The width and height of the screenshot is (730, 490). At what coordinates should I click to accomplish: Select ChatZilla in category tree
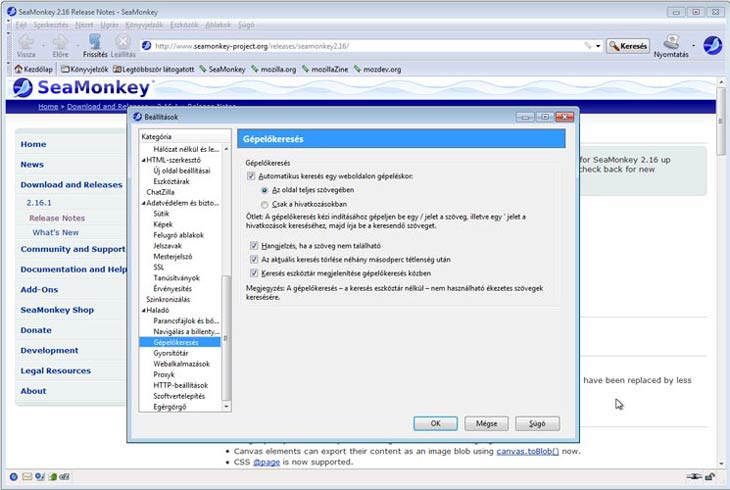click(160, 192)
